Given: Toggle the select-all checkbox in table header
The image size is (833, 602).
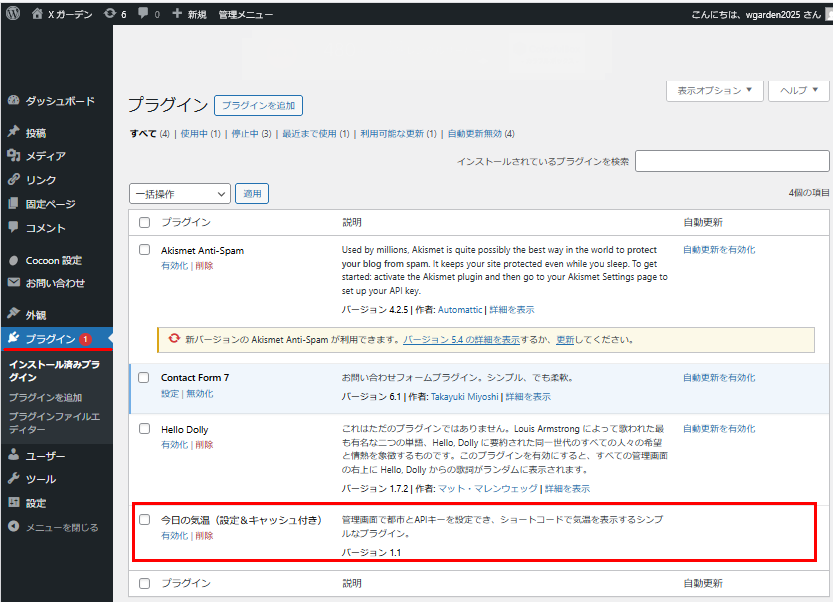Looking at the screenshot, I should (145, 222).
